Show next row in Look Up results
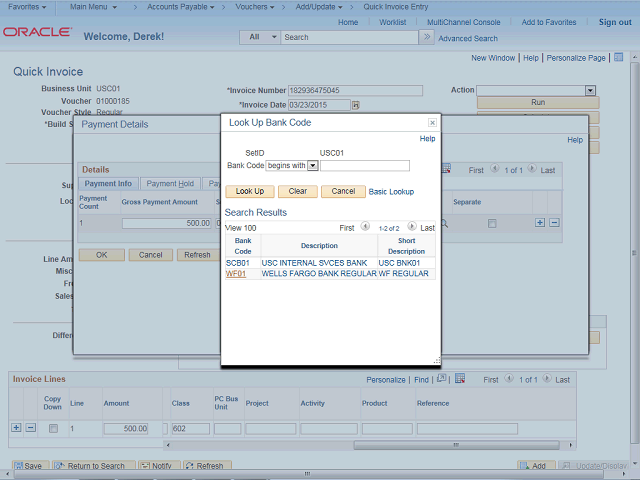This screenshot has width=640, height=480. point(412,226)
